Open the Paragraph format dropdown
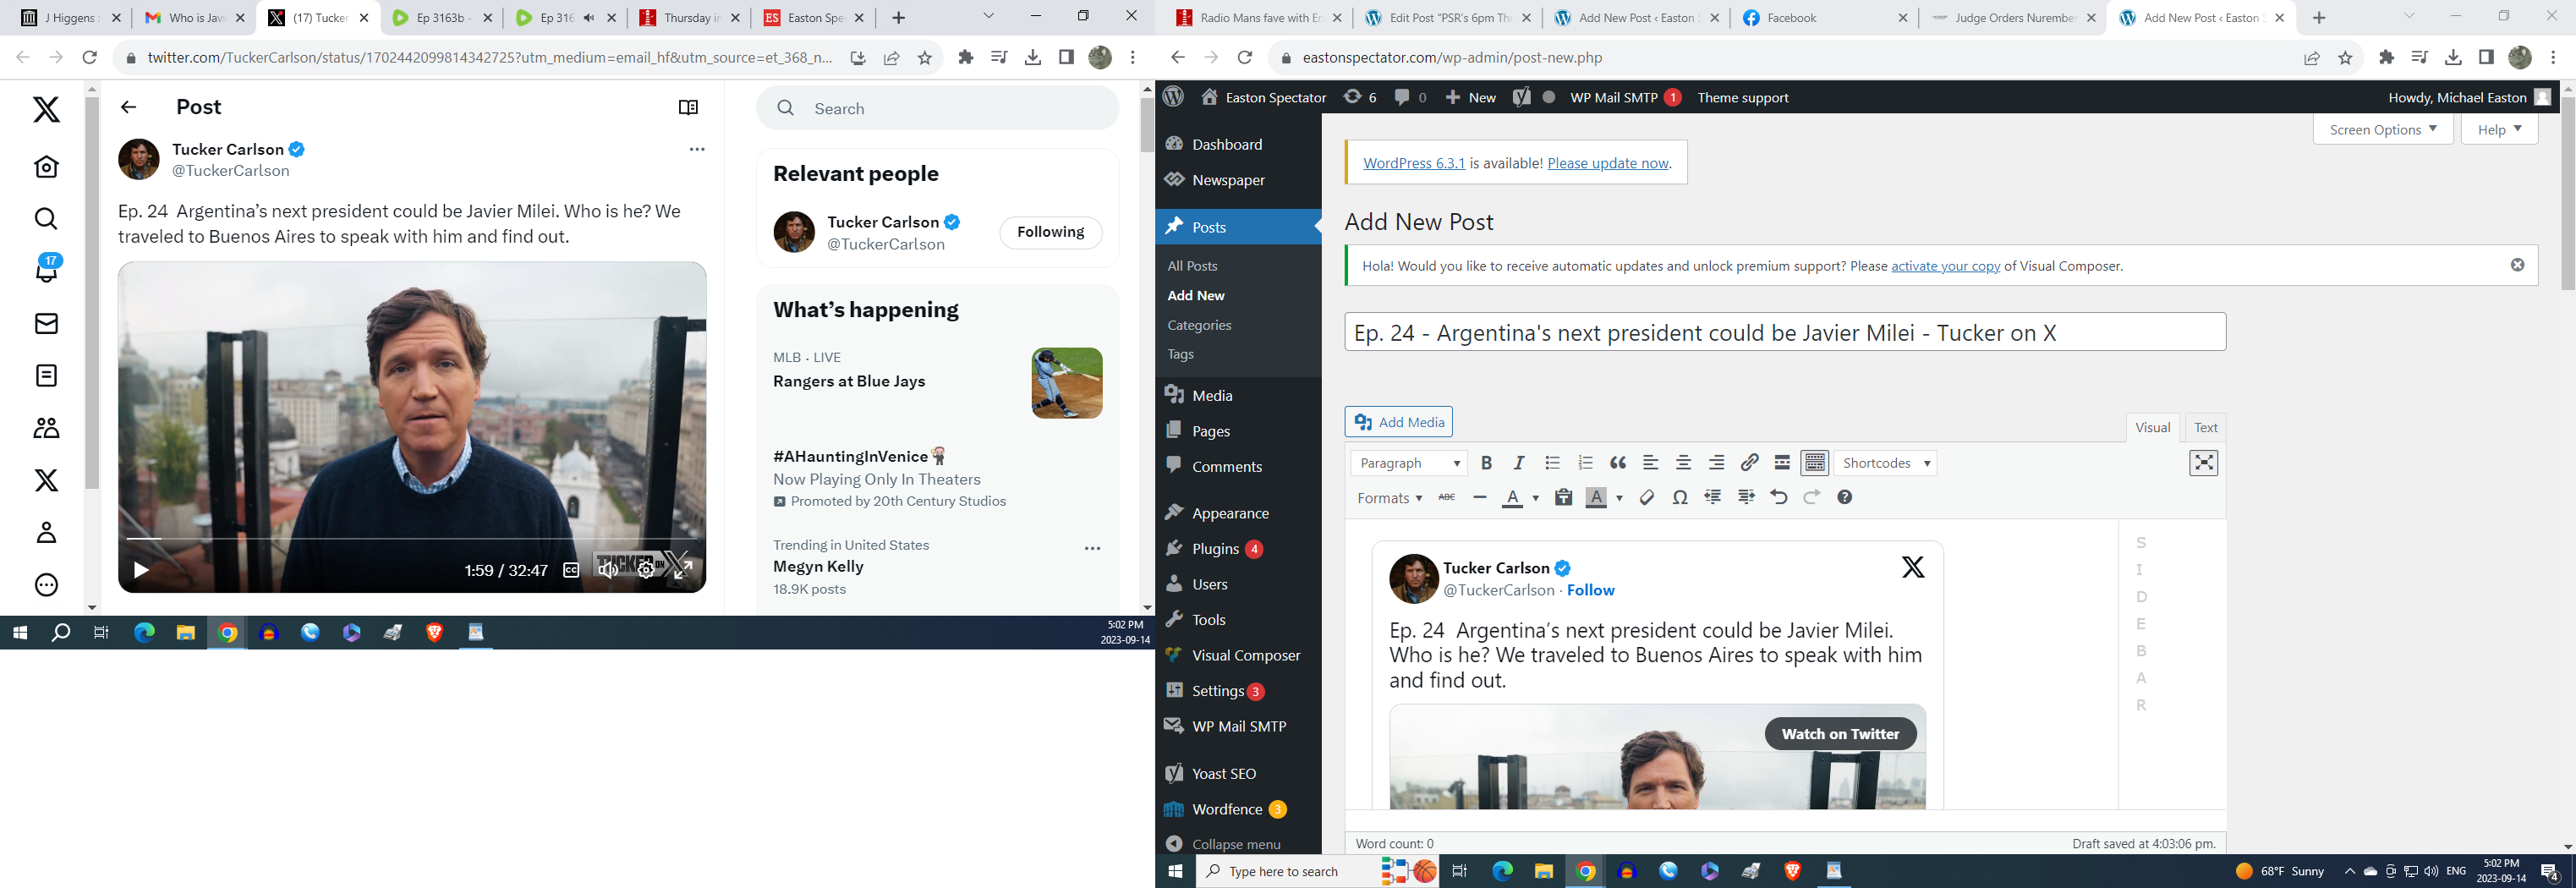 [1409, 463]
